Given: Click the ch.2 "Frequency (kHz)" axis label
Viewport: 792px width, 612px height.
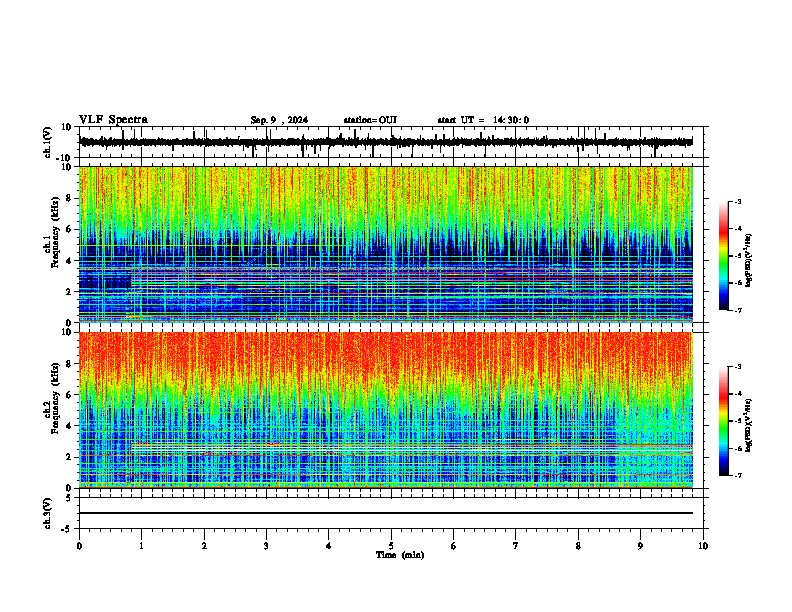Looking at the screenshot, I should [55, 398].
